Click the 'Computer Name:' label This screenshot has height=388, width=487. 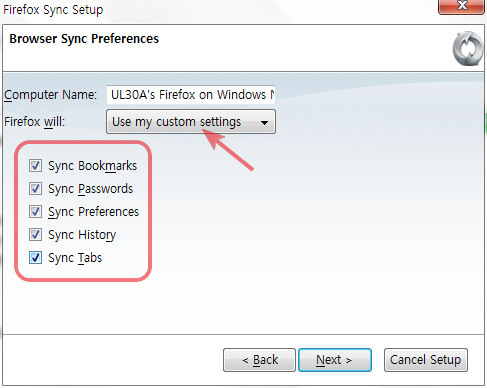50,95
